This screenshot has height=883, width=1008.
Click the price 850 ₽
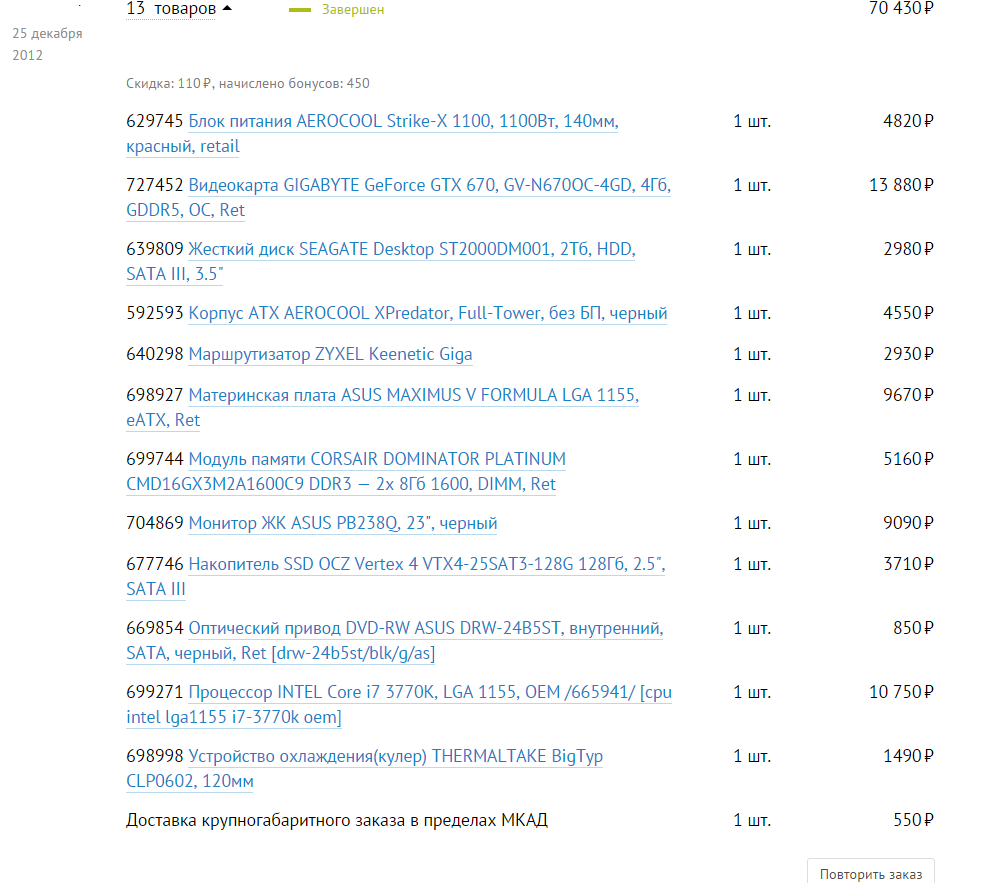913,629
